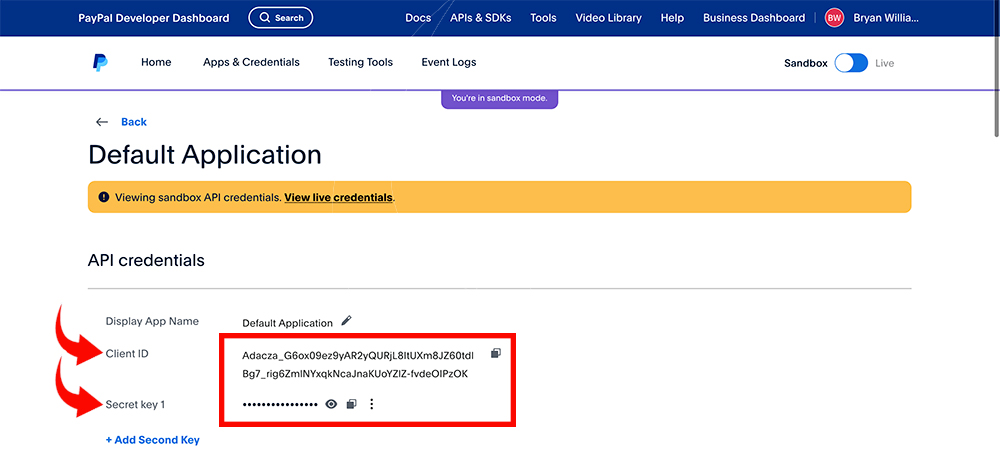Reveal Secret key 1 with the eye icon
Screen dimensions: 1000x462
tap(331, 404)
